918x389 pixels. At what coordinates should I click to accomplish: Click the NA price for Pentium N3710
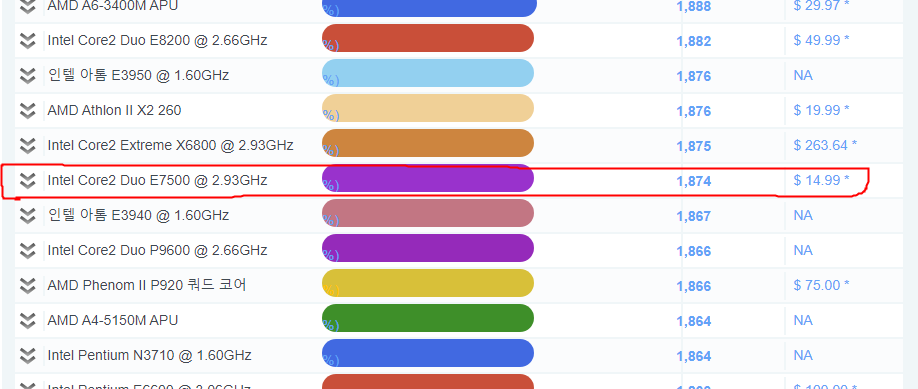point(803,355)
